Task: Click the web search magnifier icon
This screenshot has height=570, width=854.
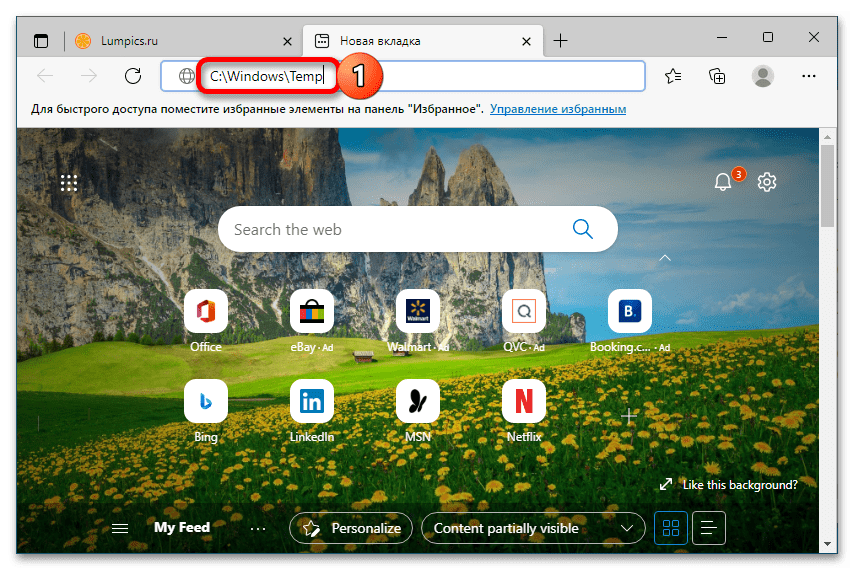Action: [583, 229]
